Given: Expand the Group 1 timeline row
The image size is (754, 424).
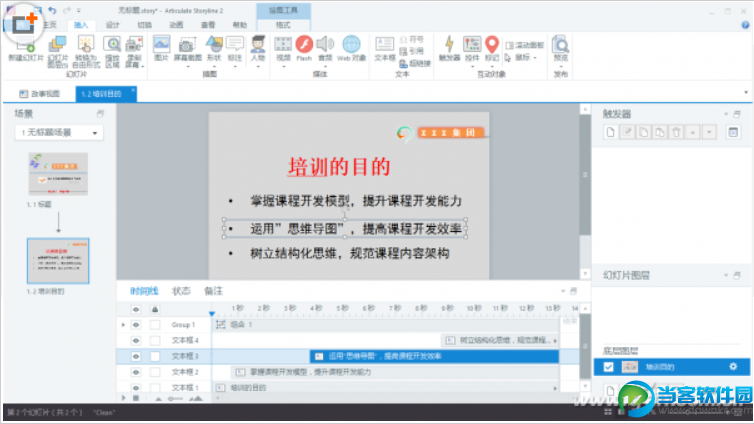Looking at the screenshot, I should coord(123,325).
